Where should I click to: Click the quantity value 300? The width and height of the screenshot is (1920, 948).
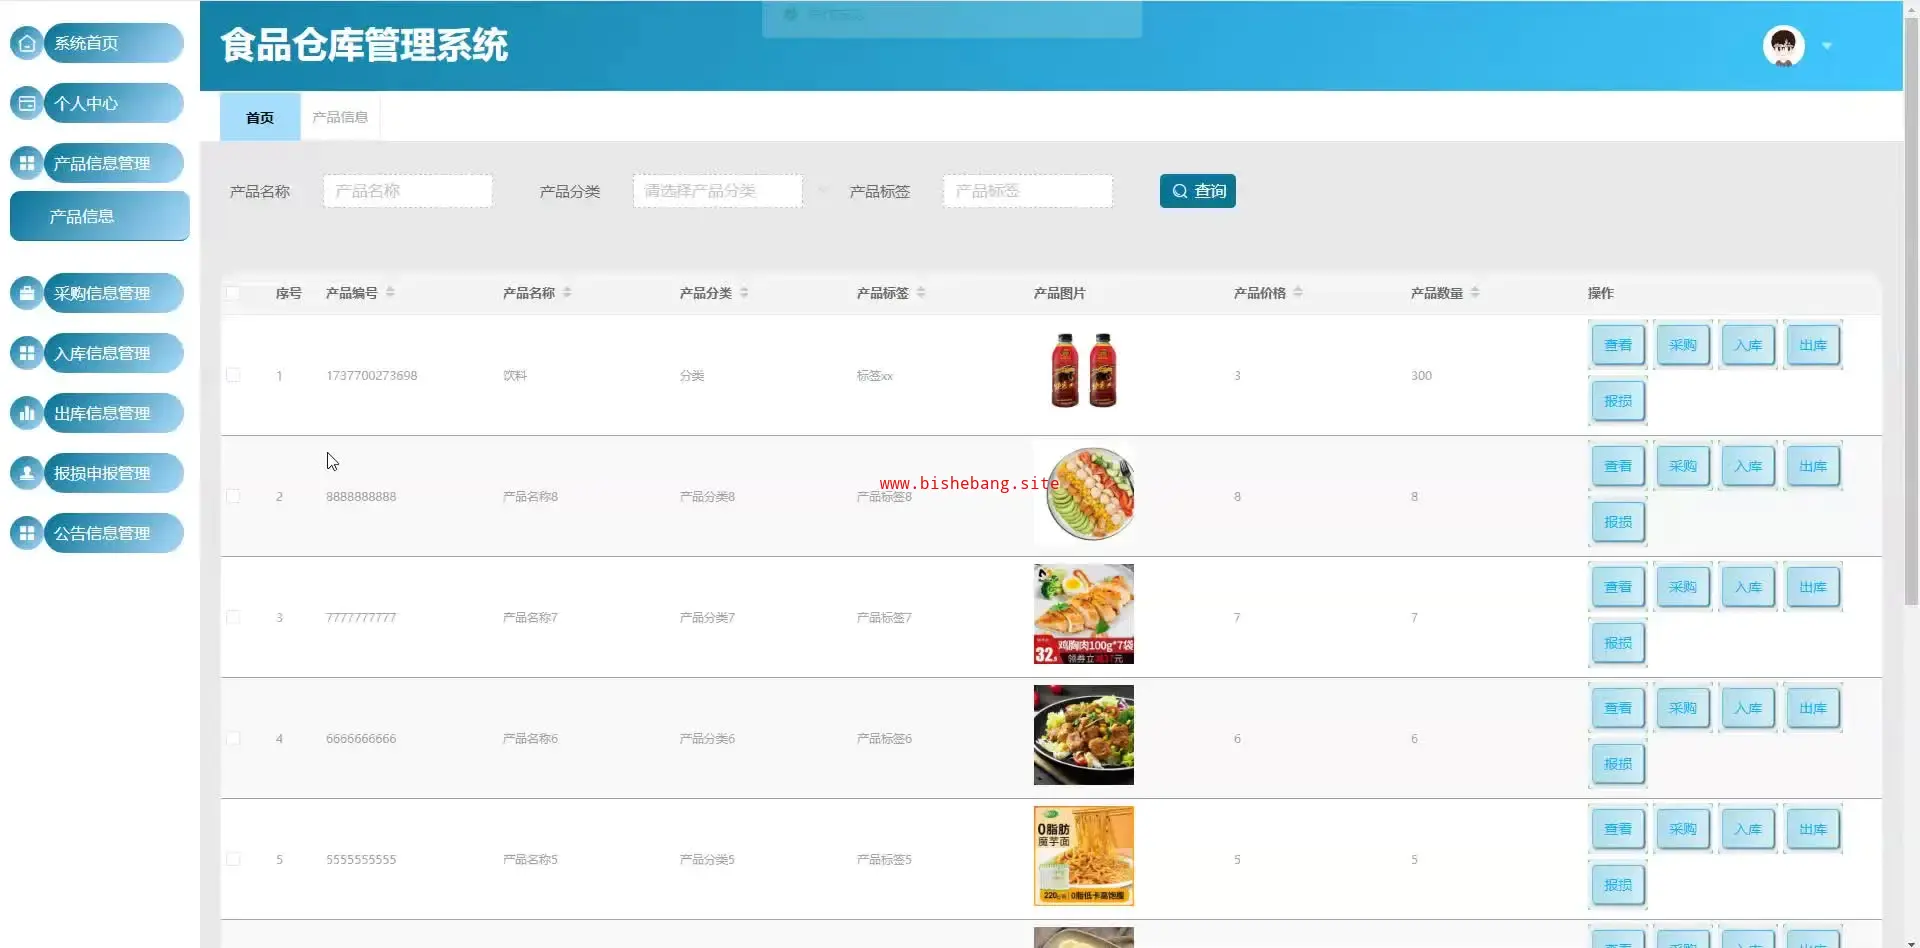coord(1421,376)
